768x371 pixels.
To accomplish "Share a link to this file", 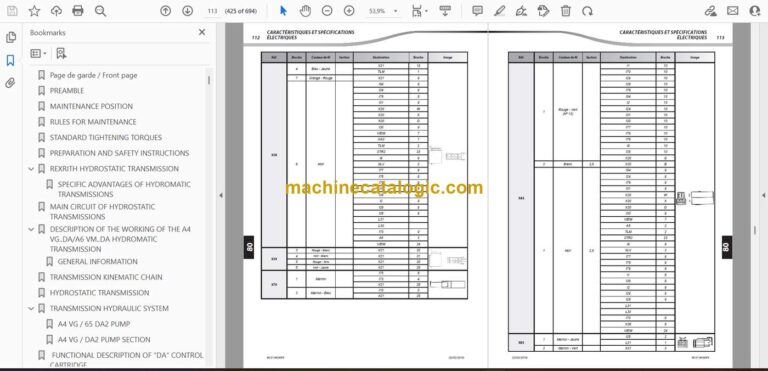I will (710, 11).
